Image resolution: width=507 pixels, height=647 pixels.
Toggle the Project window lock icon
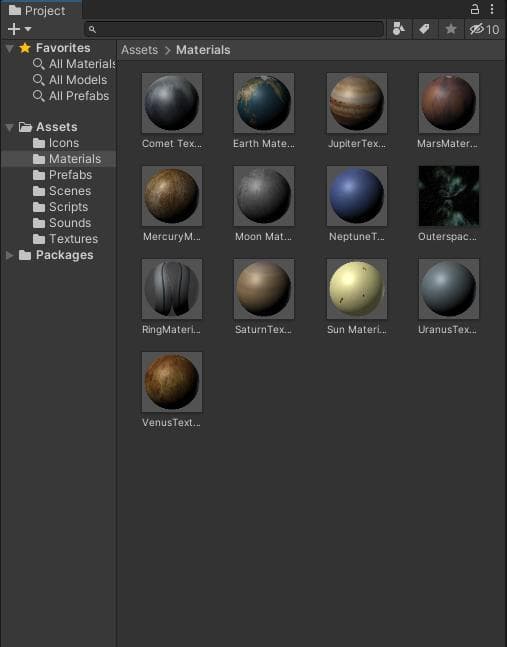pyautogui.click(x=475, y=9)
